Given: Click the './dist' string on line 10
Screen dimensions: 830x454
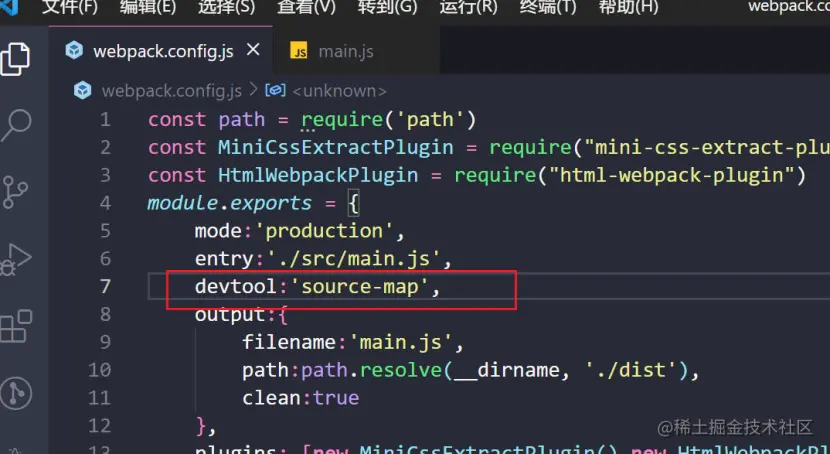Looking at the screenshot, I should (631, 370).
